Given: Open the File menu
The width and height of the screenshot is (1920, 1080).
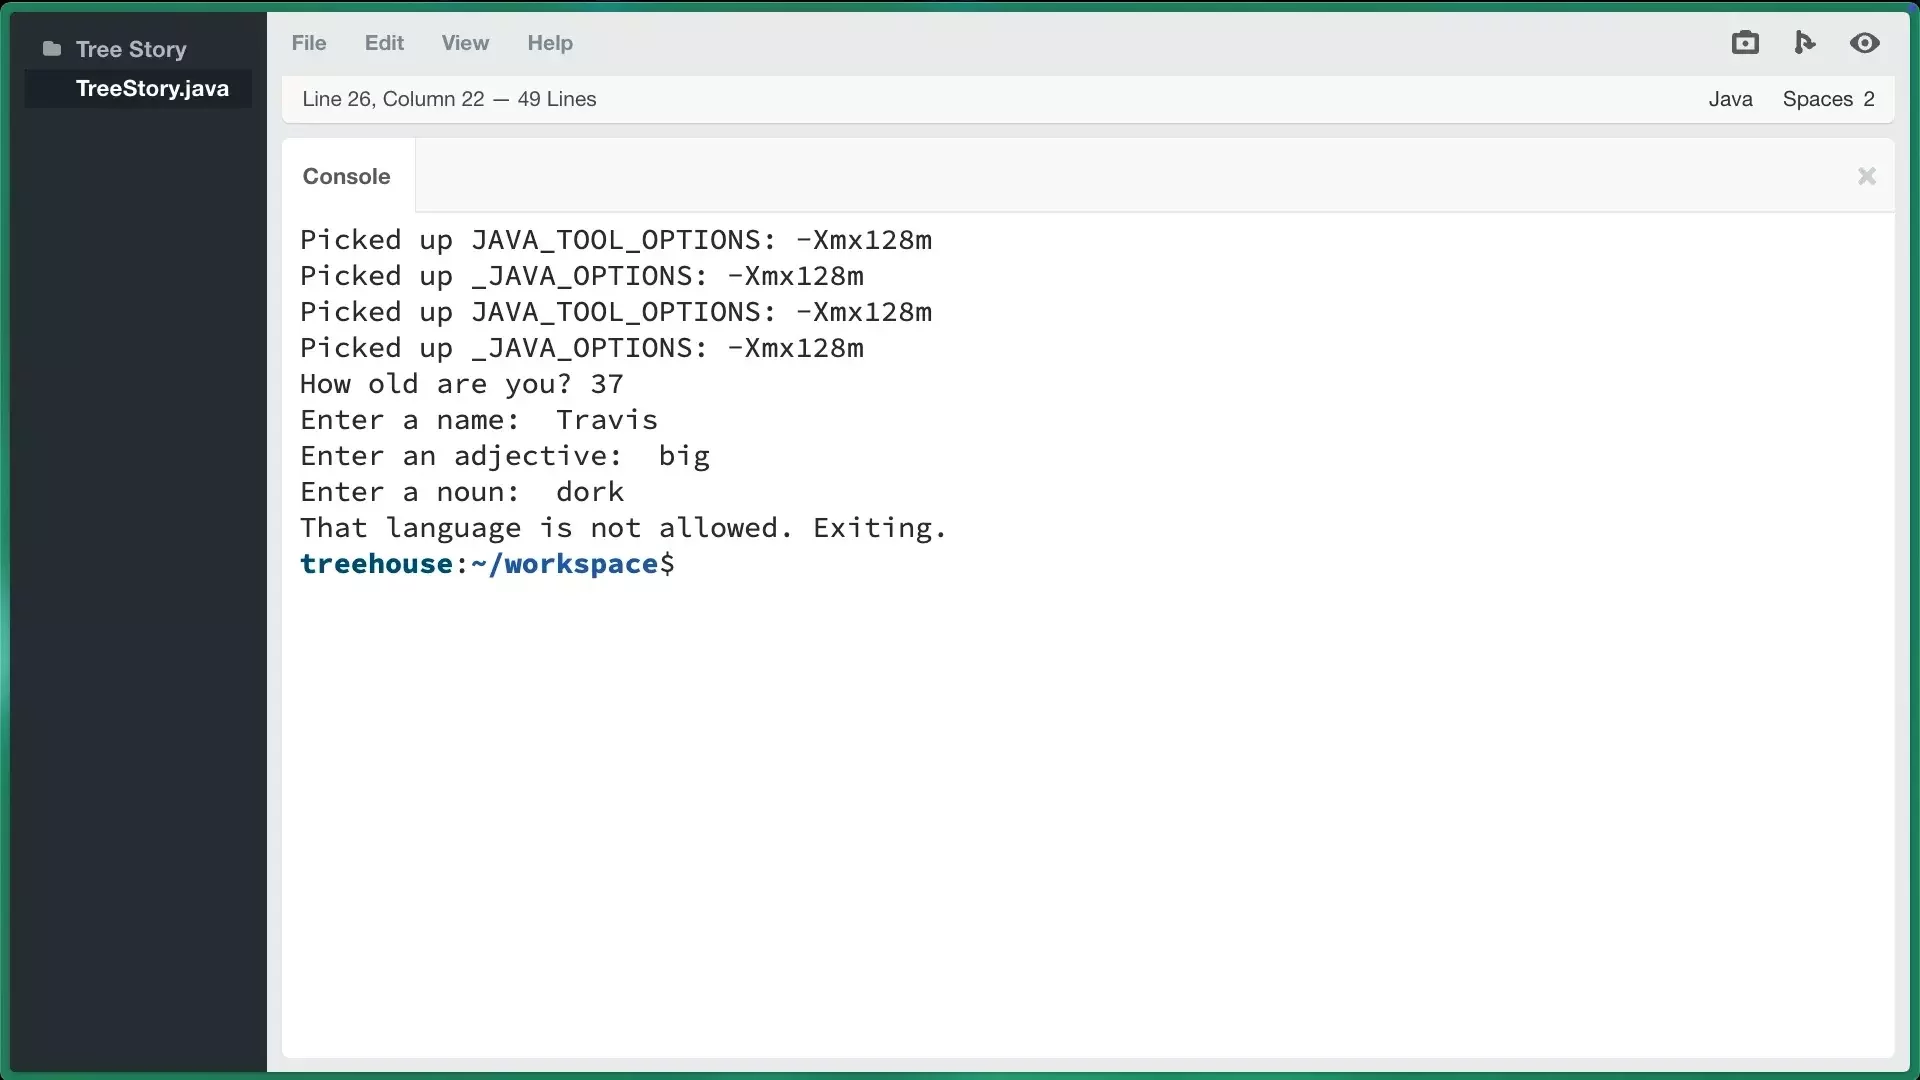Looking at the screenshot, I should tap(308, 43).
